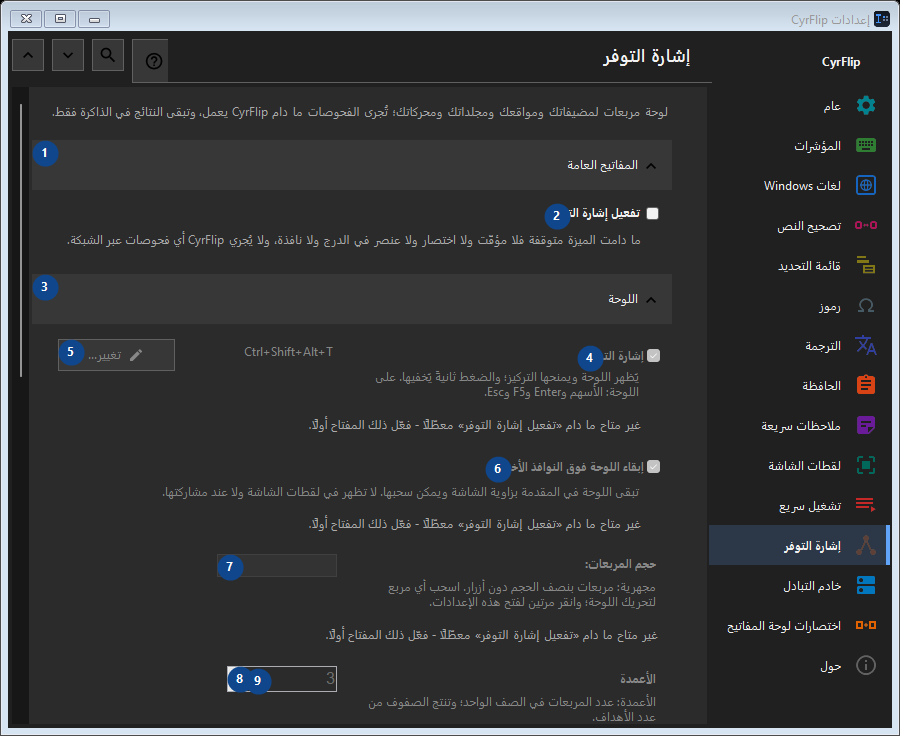Click the Ctrl+Shift+Alt+T hotkey text

(288, 352)
